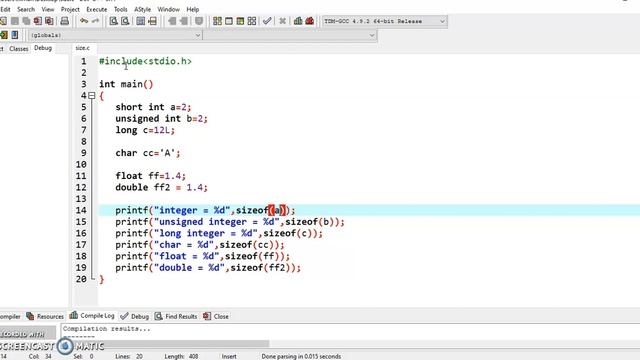Image resolution: width=640 pixels, height=360 pixels.
Task: Click the 'short int a=2;' code line
Action: tap(153, 107)
